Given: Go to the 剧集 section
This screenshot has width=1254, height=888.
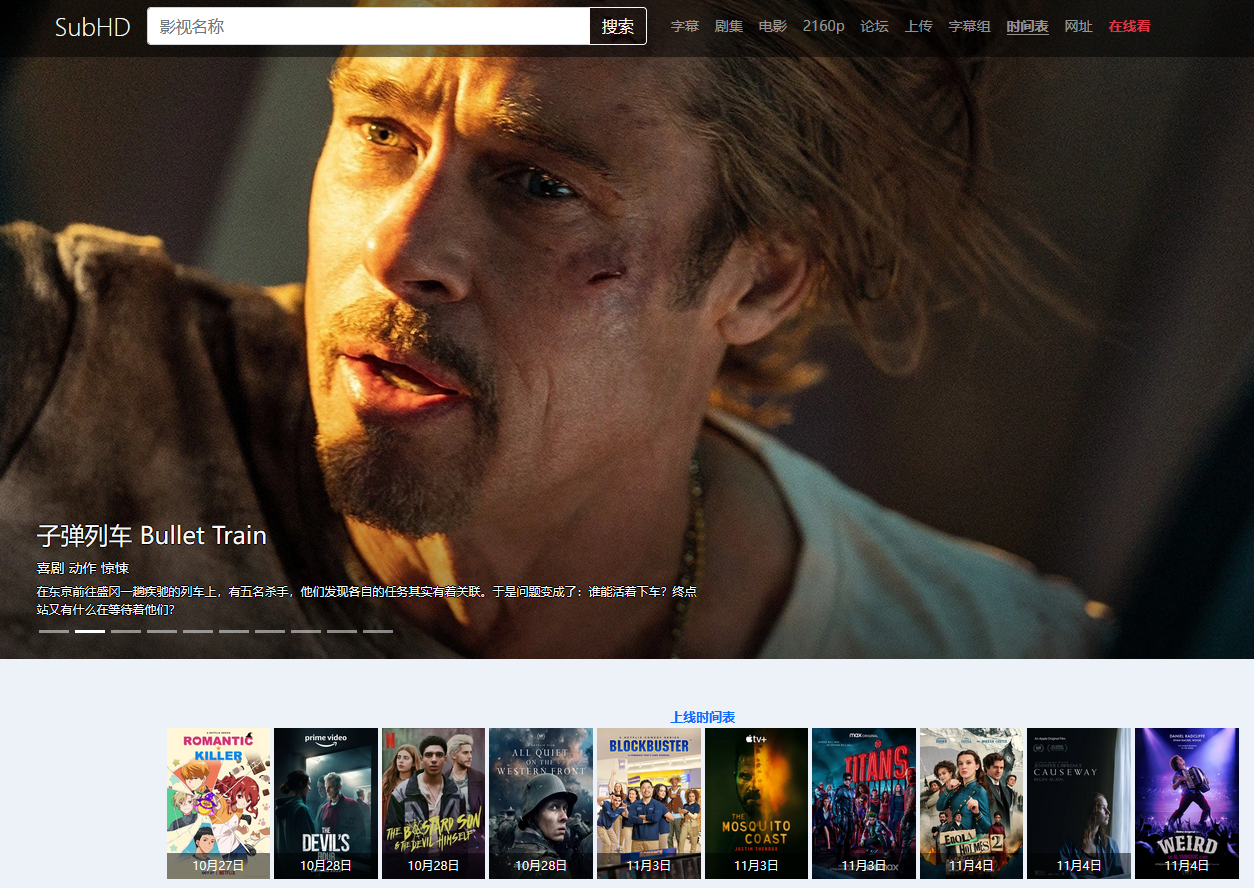Looking at the screenshot, I should 729,26.
